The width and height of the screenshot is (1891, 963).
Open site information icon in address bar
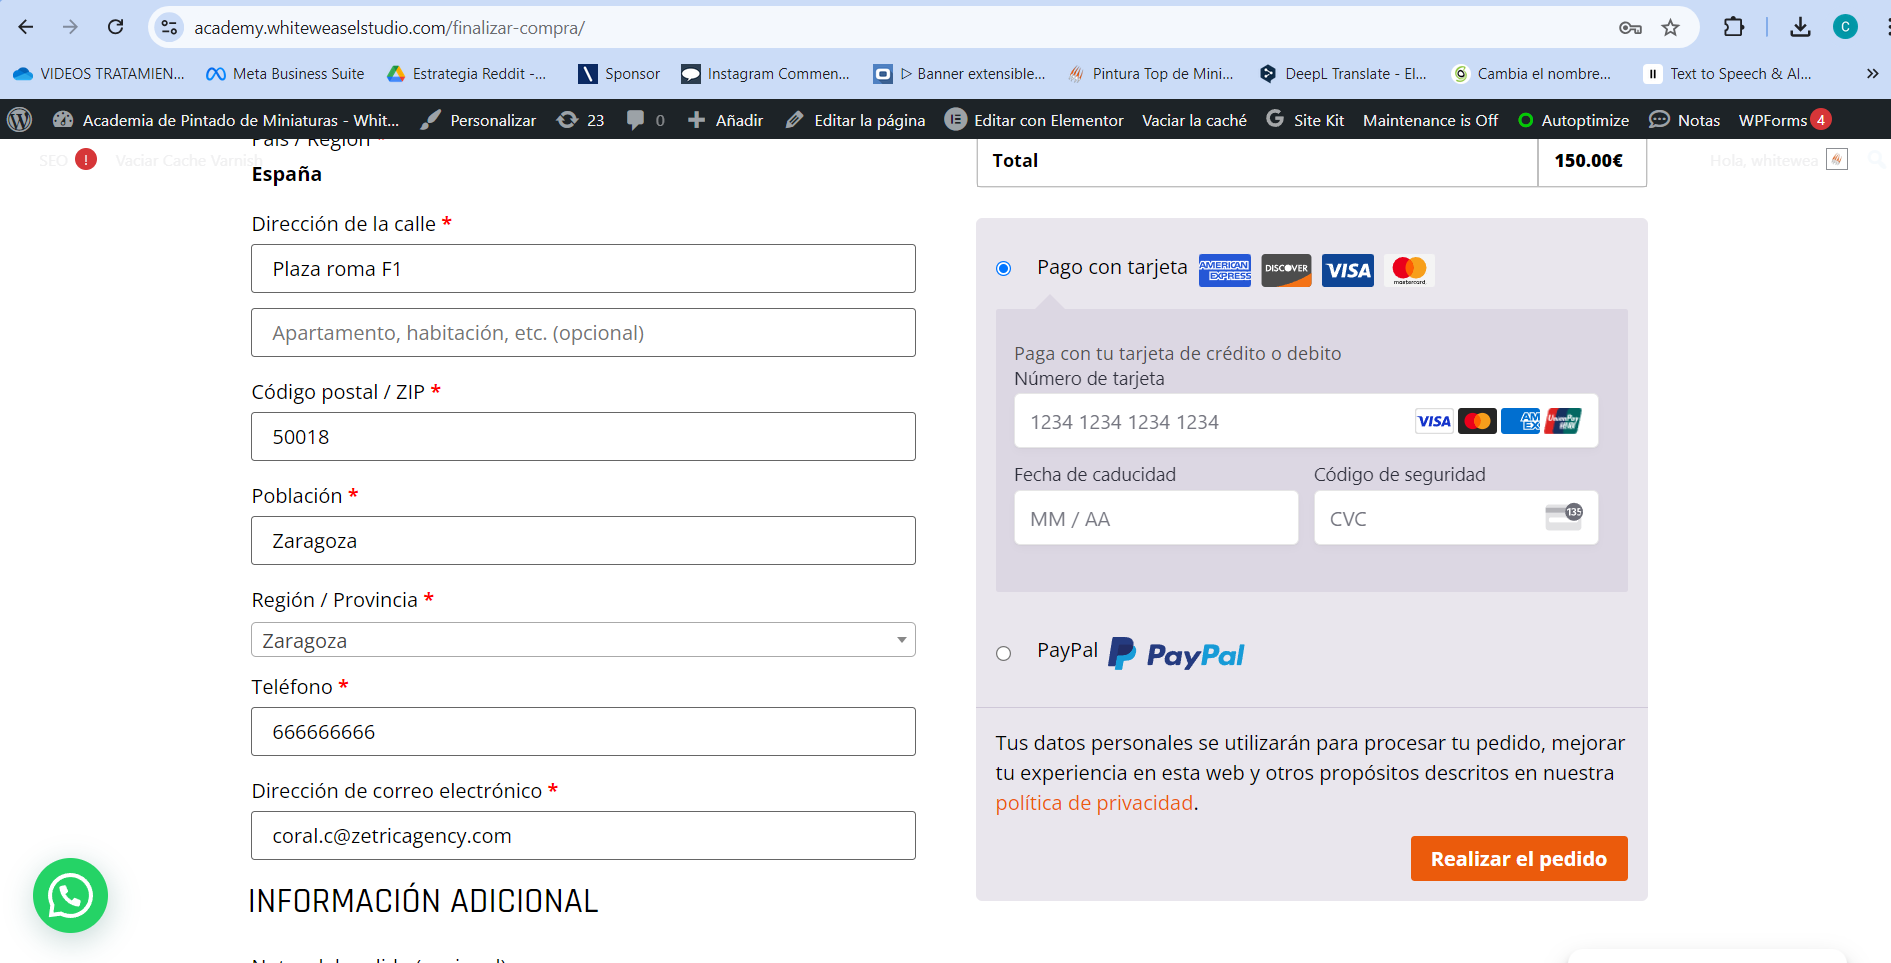click(170, 27)
